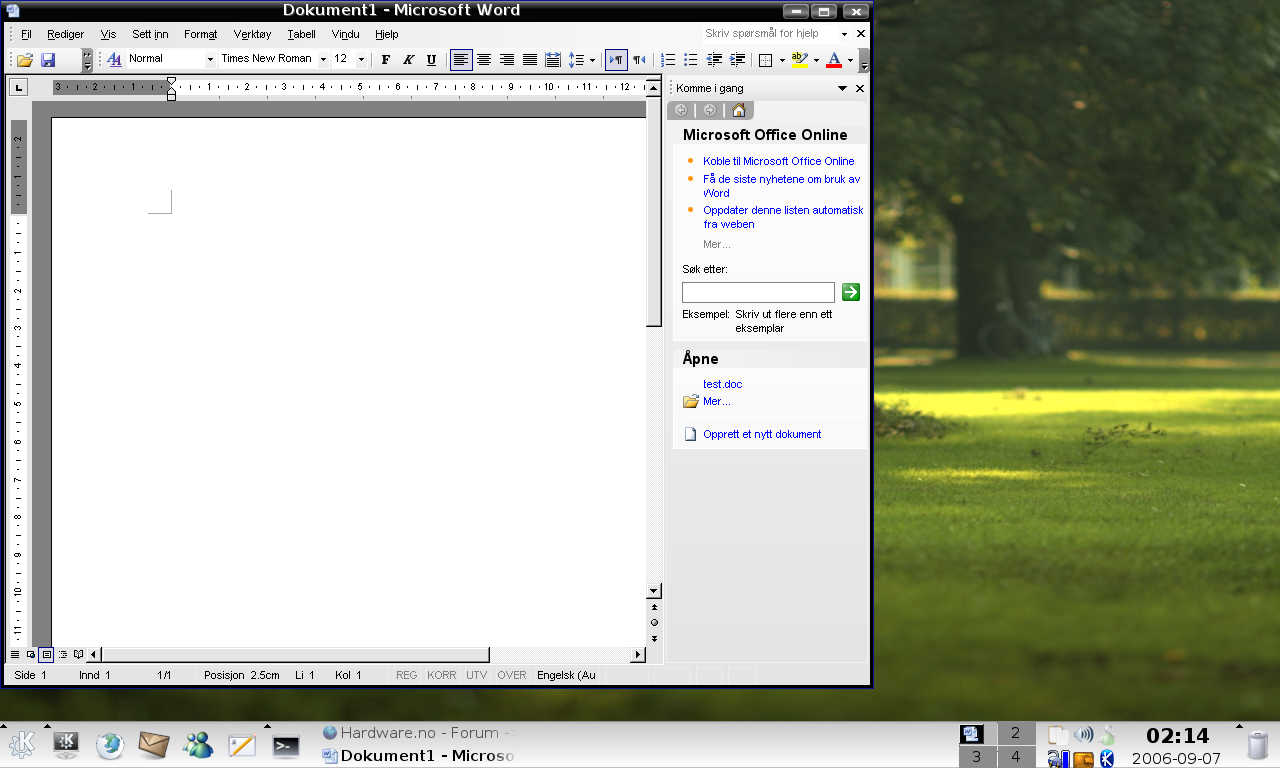Open the Verktøy menu
Screen dimensions: 1280x768
pyautogui.click(x=252, y=34)
